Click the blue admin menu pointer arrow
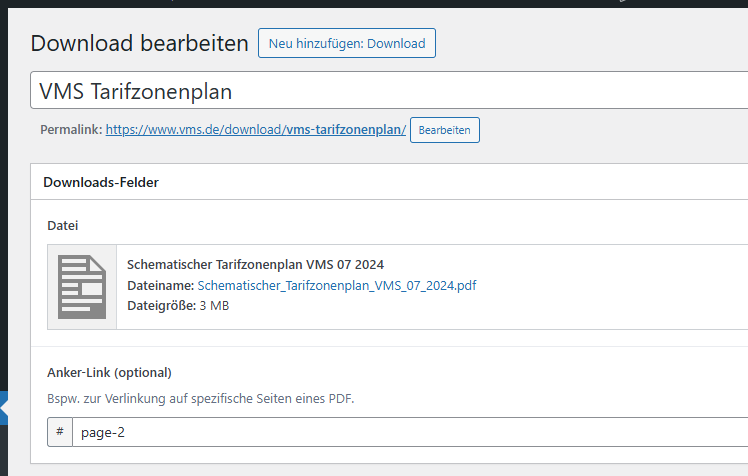748x476 pixels. [4, 409]
